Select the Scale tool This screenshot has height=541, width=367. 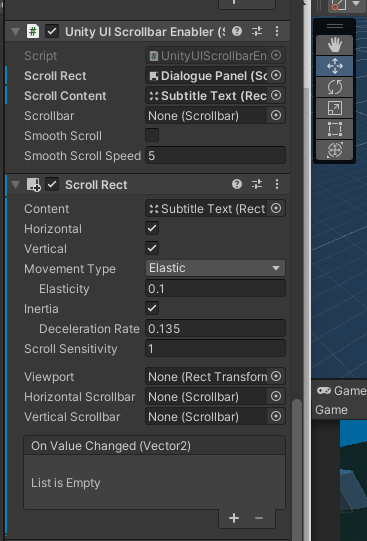(x=335, y=108)
